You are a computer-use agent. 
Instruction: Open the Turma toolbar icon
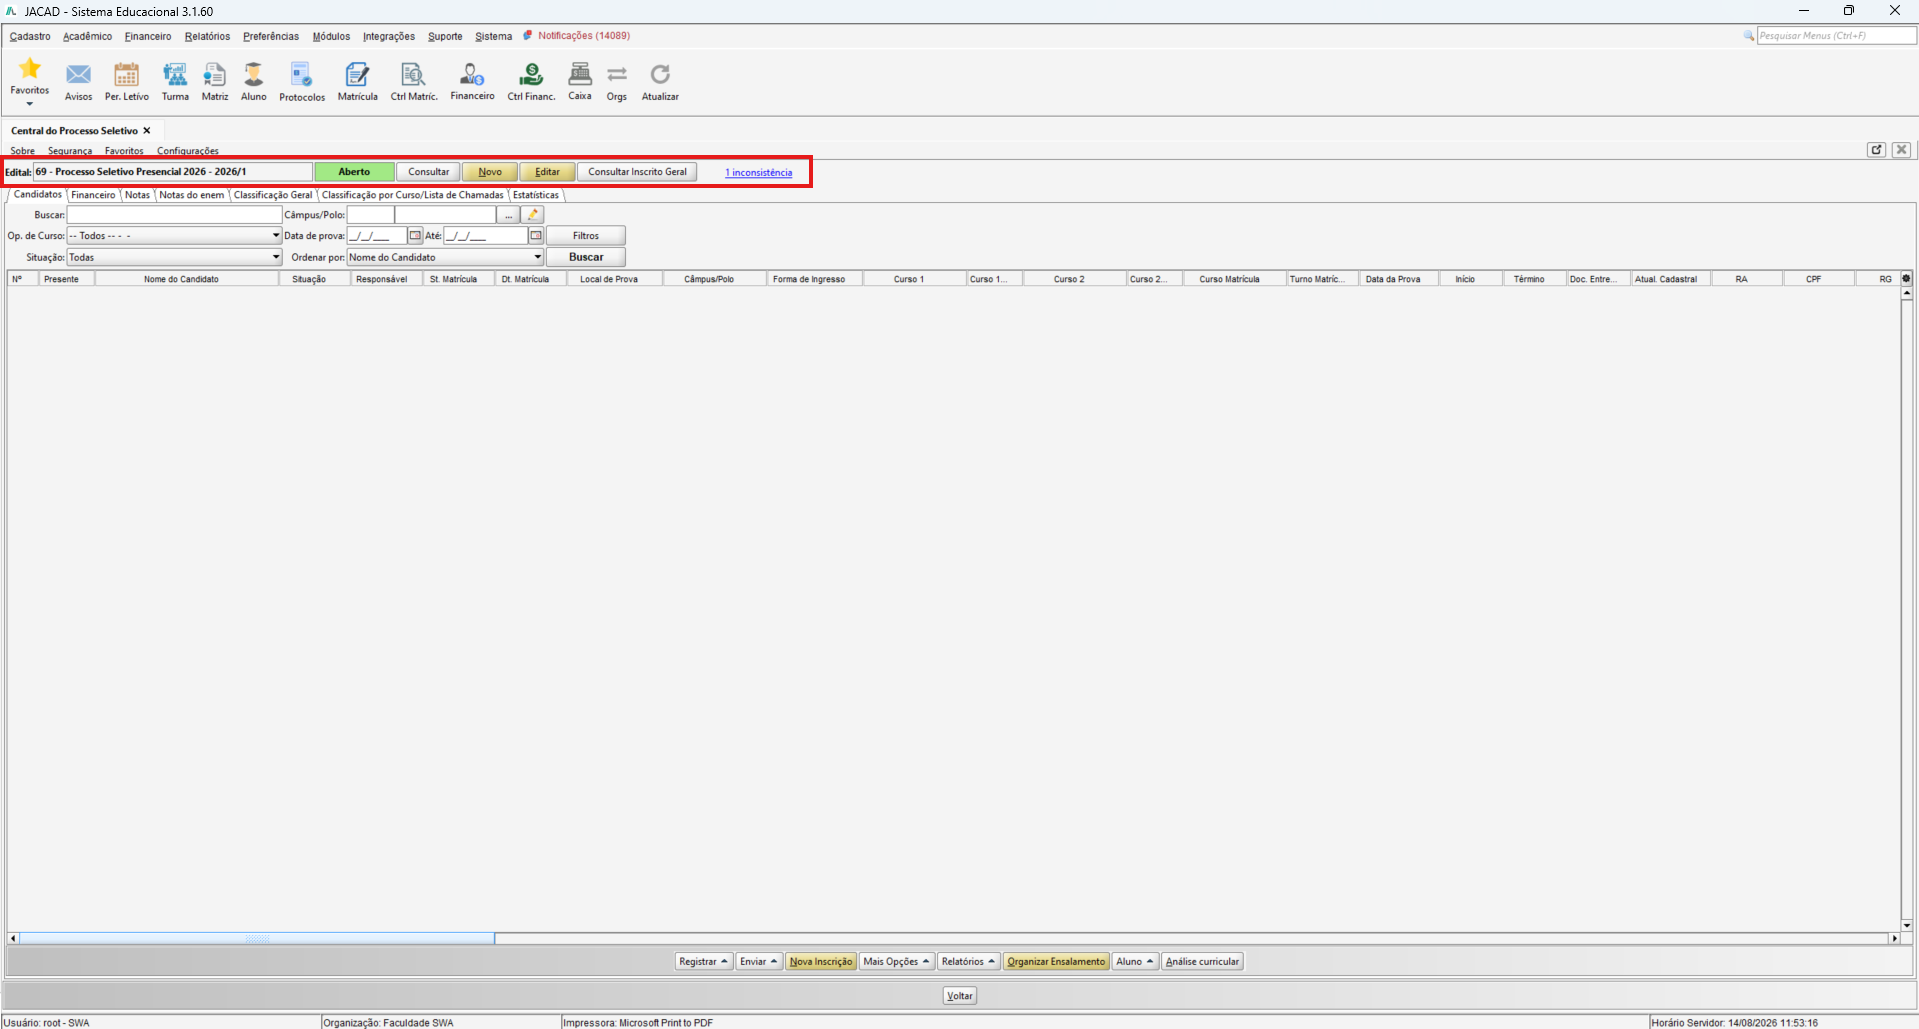point(175,75)
